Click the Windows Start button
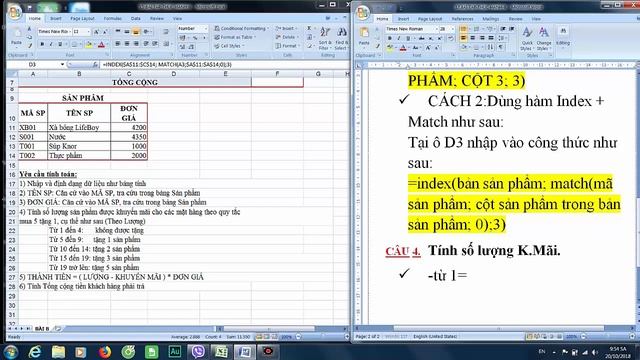640x360 pixels. [x=11, y=351]
